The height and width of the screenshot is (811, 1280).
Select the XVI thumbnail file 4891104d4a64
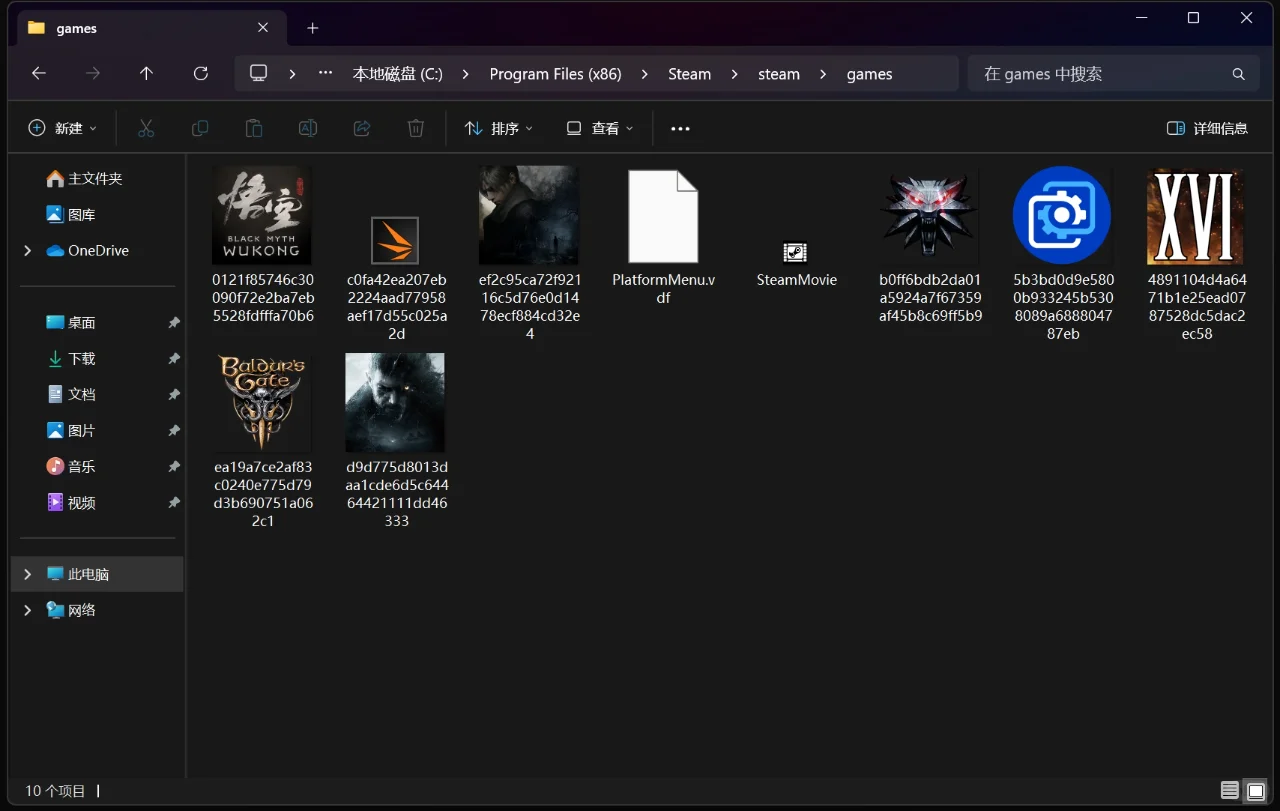pyautogui.click(x=1197, y=254)
